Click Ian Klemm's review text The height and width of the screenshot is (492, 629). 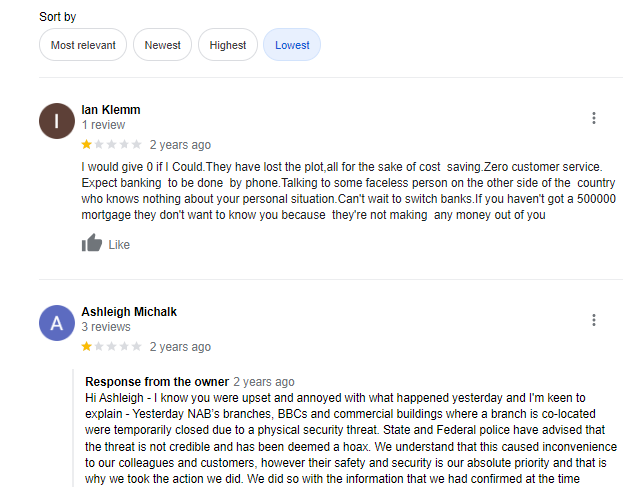(x=340, y=190)
